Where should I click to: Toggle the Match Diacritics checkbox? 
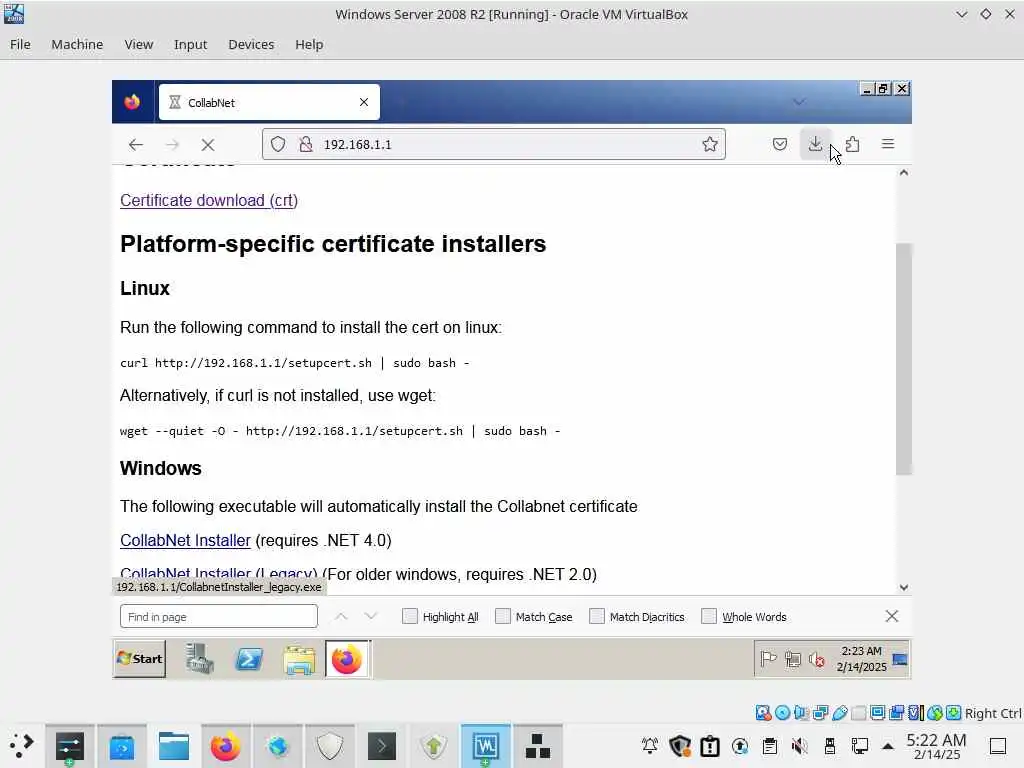597,616
